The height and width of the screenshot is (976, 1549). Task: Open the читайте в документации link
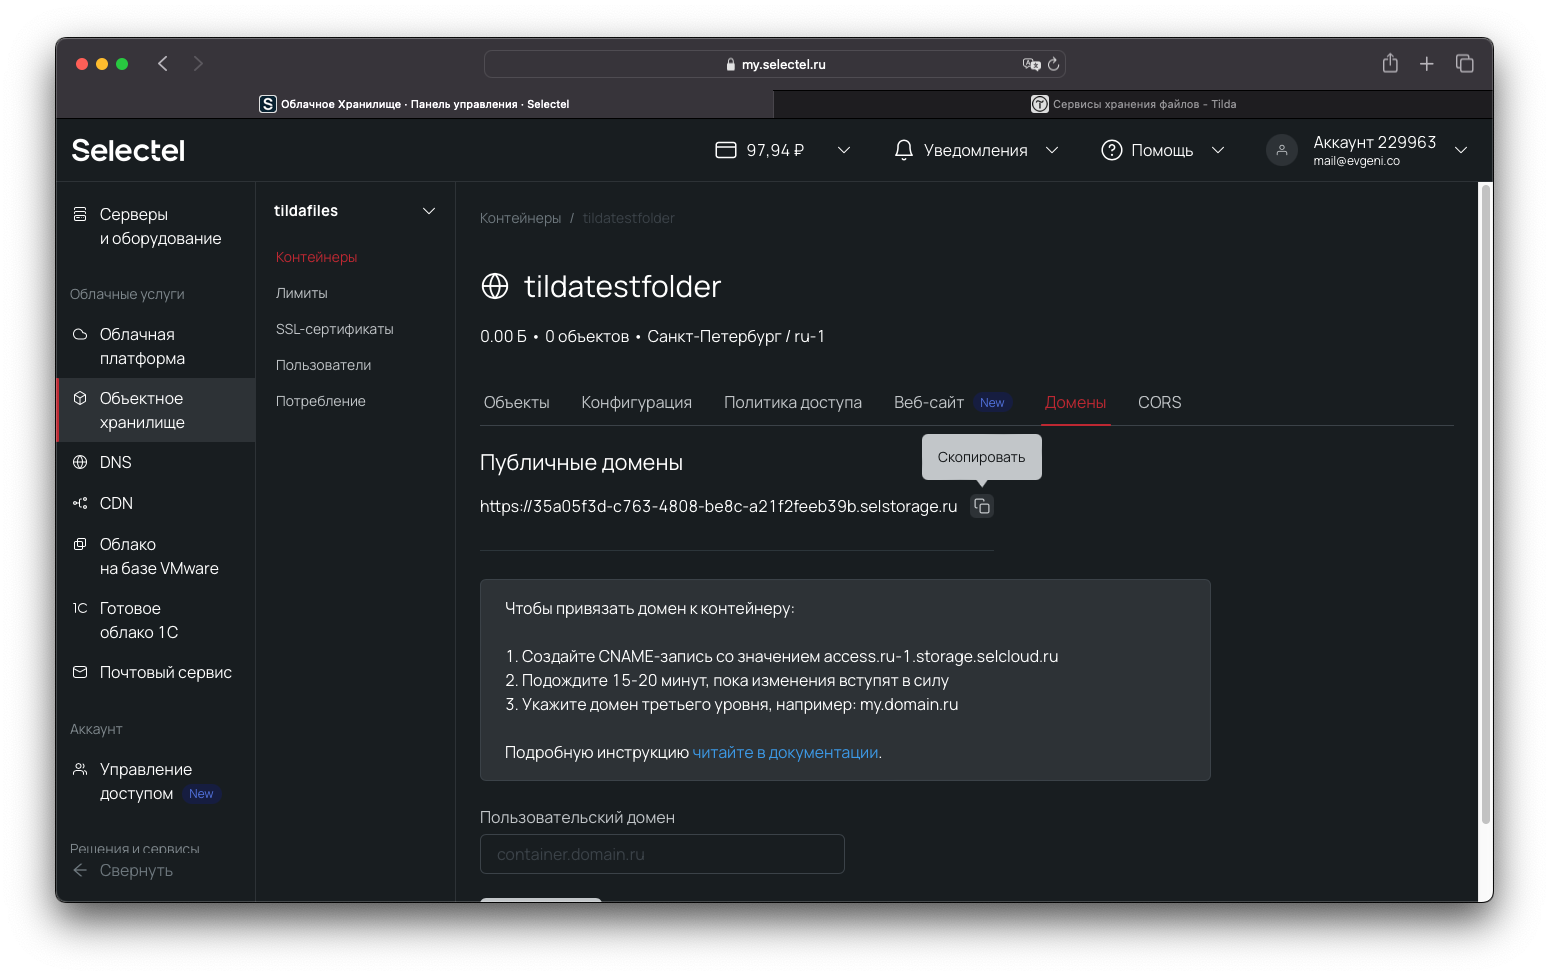pos(786,752)
